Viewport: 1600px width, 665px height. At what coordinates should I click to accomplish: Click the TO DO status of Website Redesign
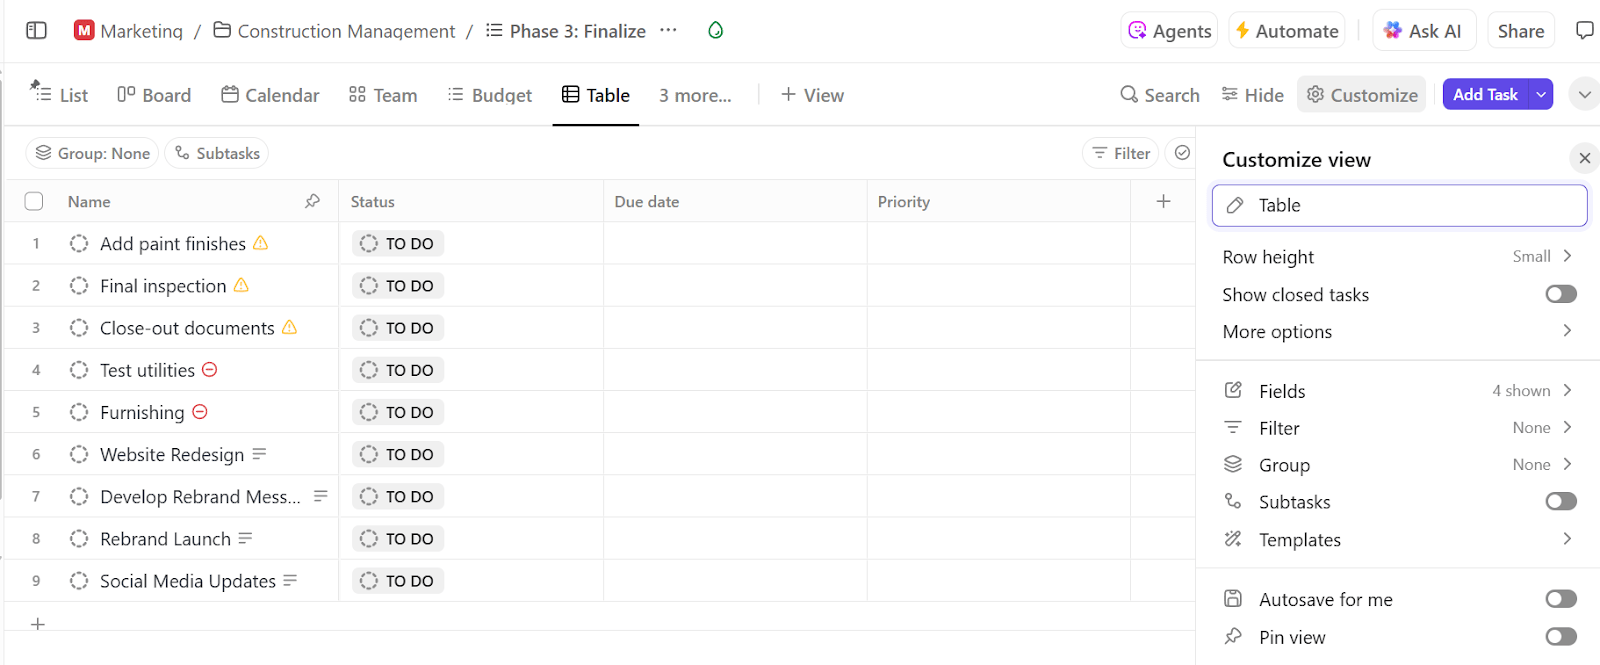click(398, 455)
